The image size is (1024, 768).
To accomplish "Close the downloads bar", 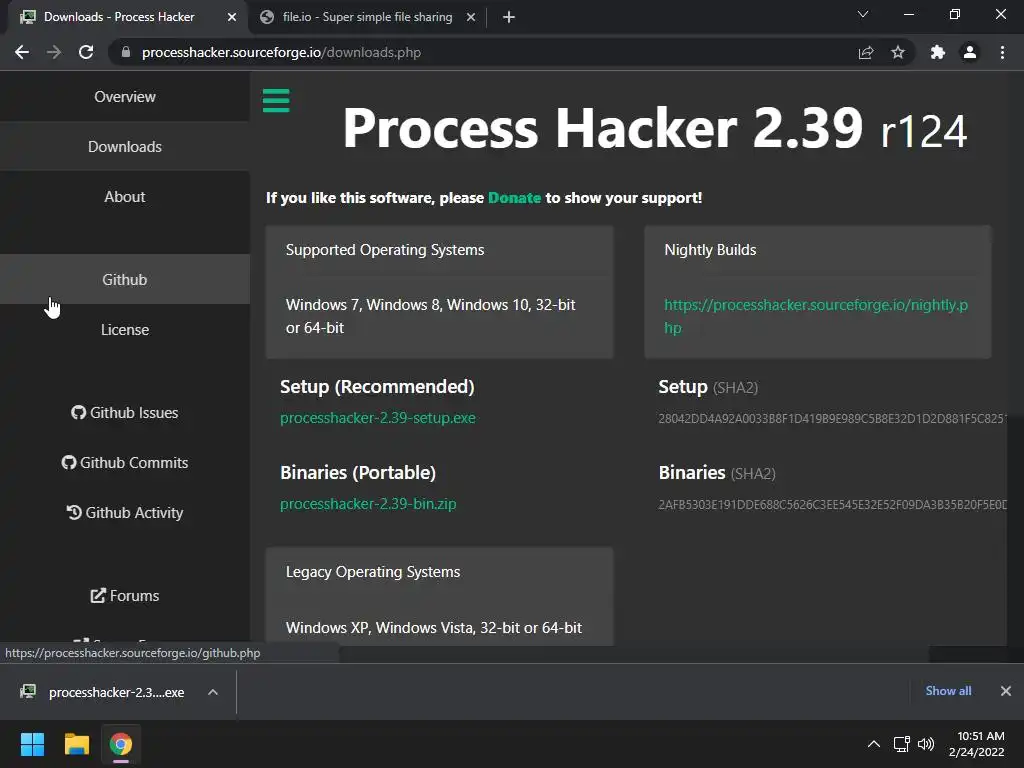I will 1006,691.
